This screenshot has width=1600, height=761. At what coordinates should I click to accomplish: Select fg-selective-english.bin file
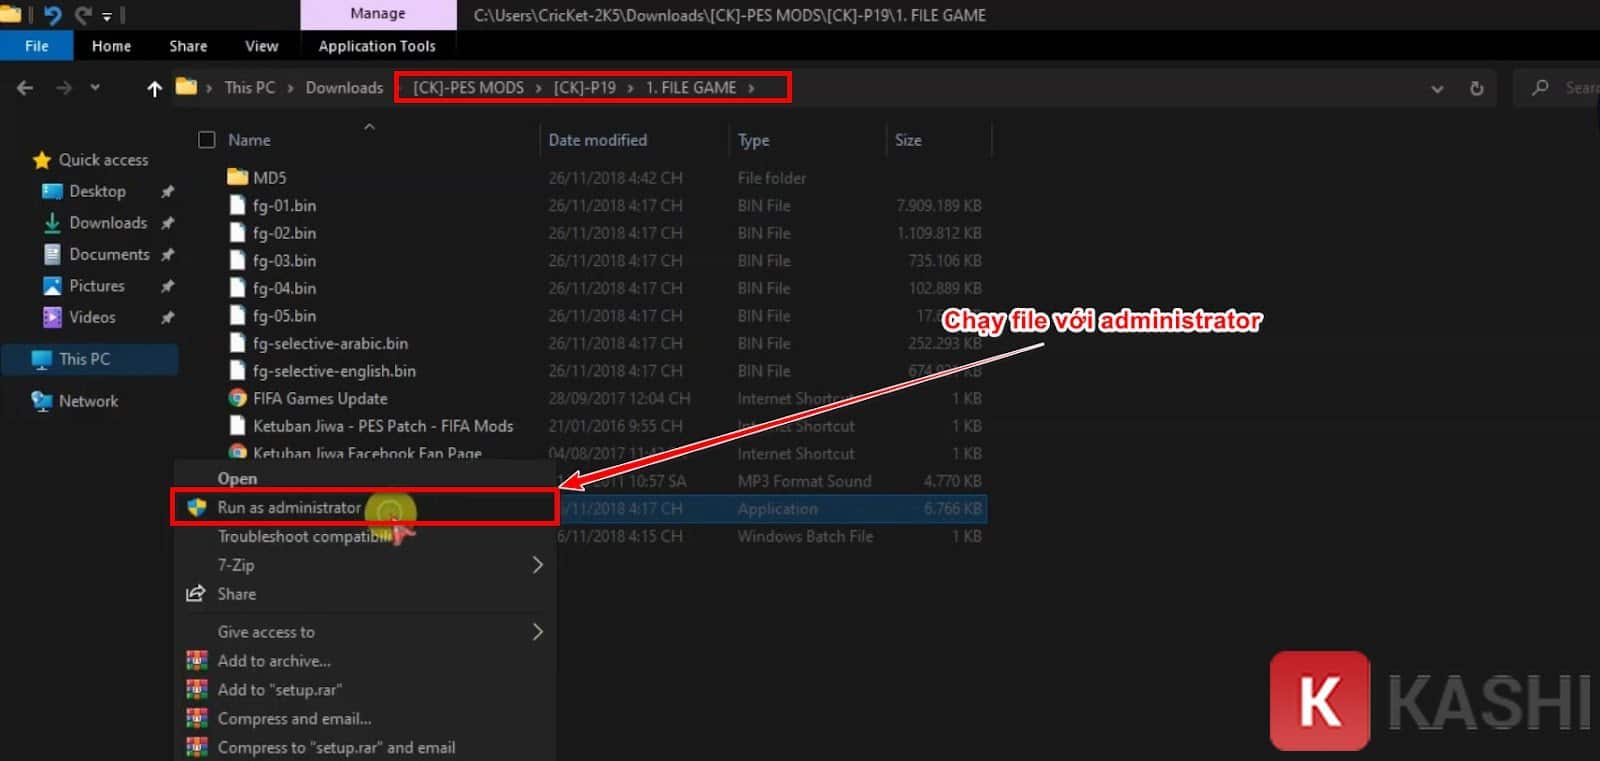pyautogui.click(x=334, y=371)
